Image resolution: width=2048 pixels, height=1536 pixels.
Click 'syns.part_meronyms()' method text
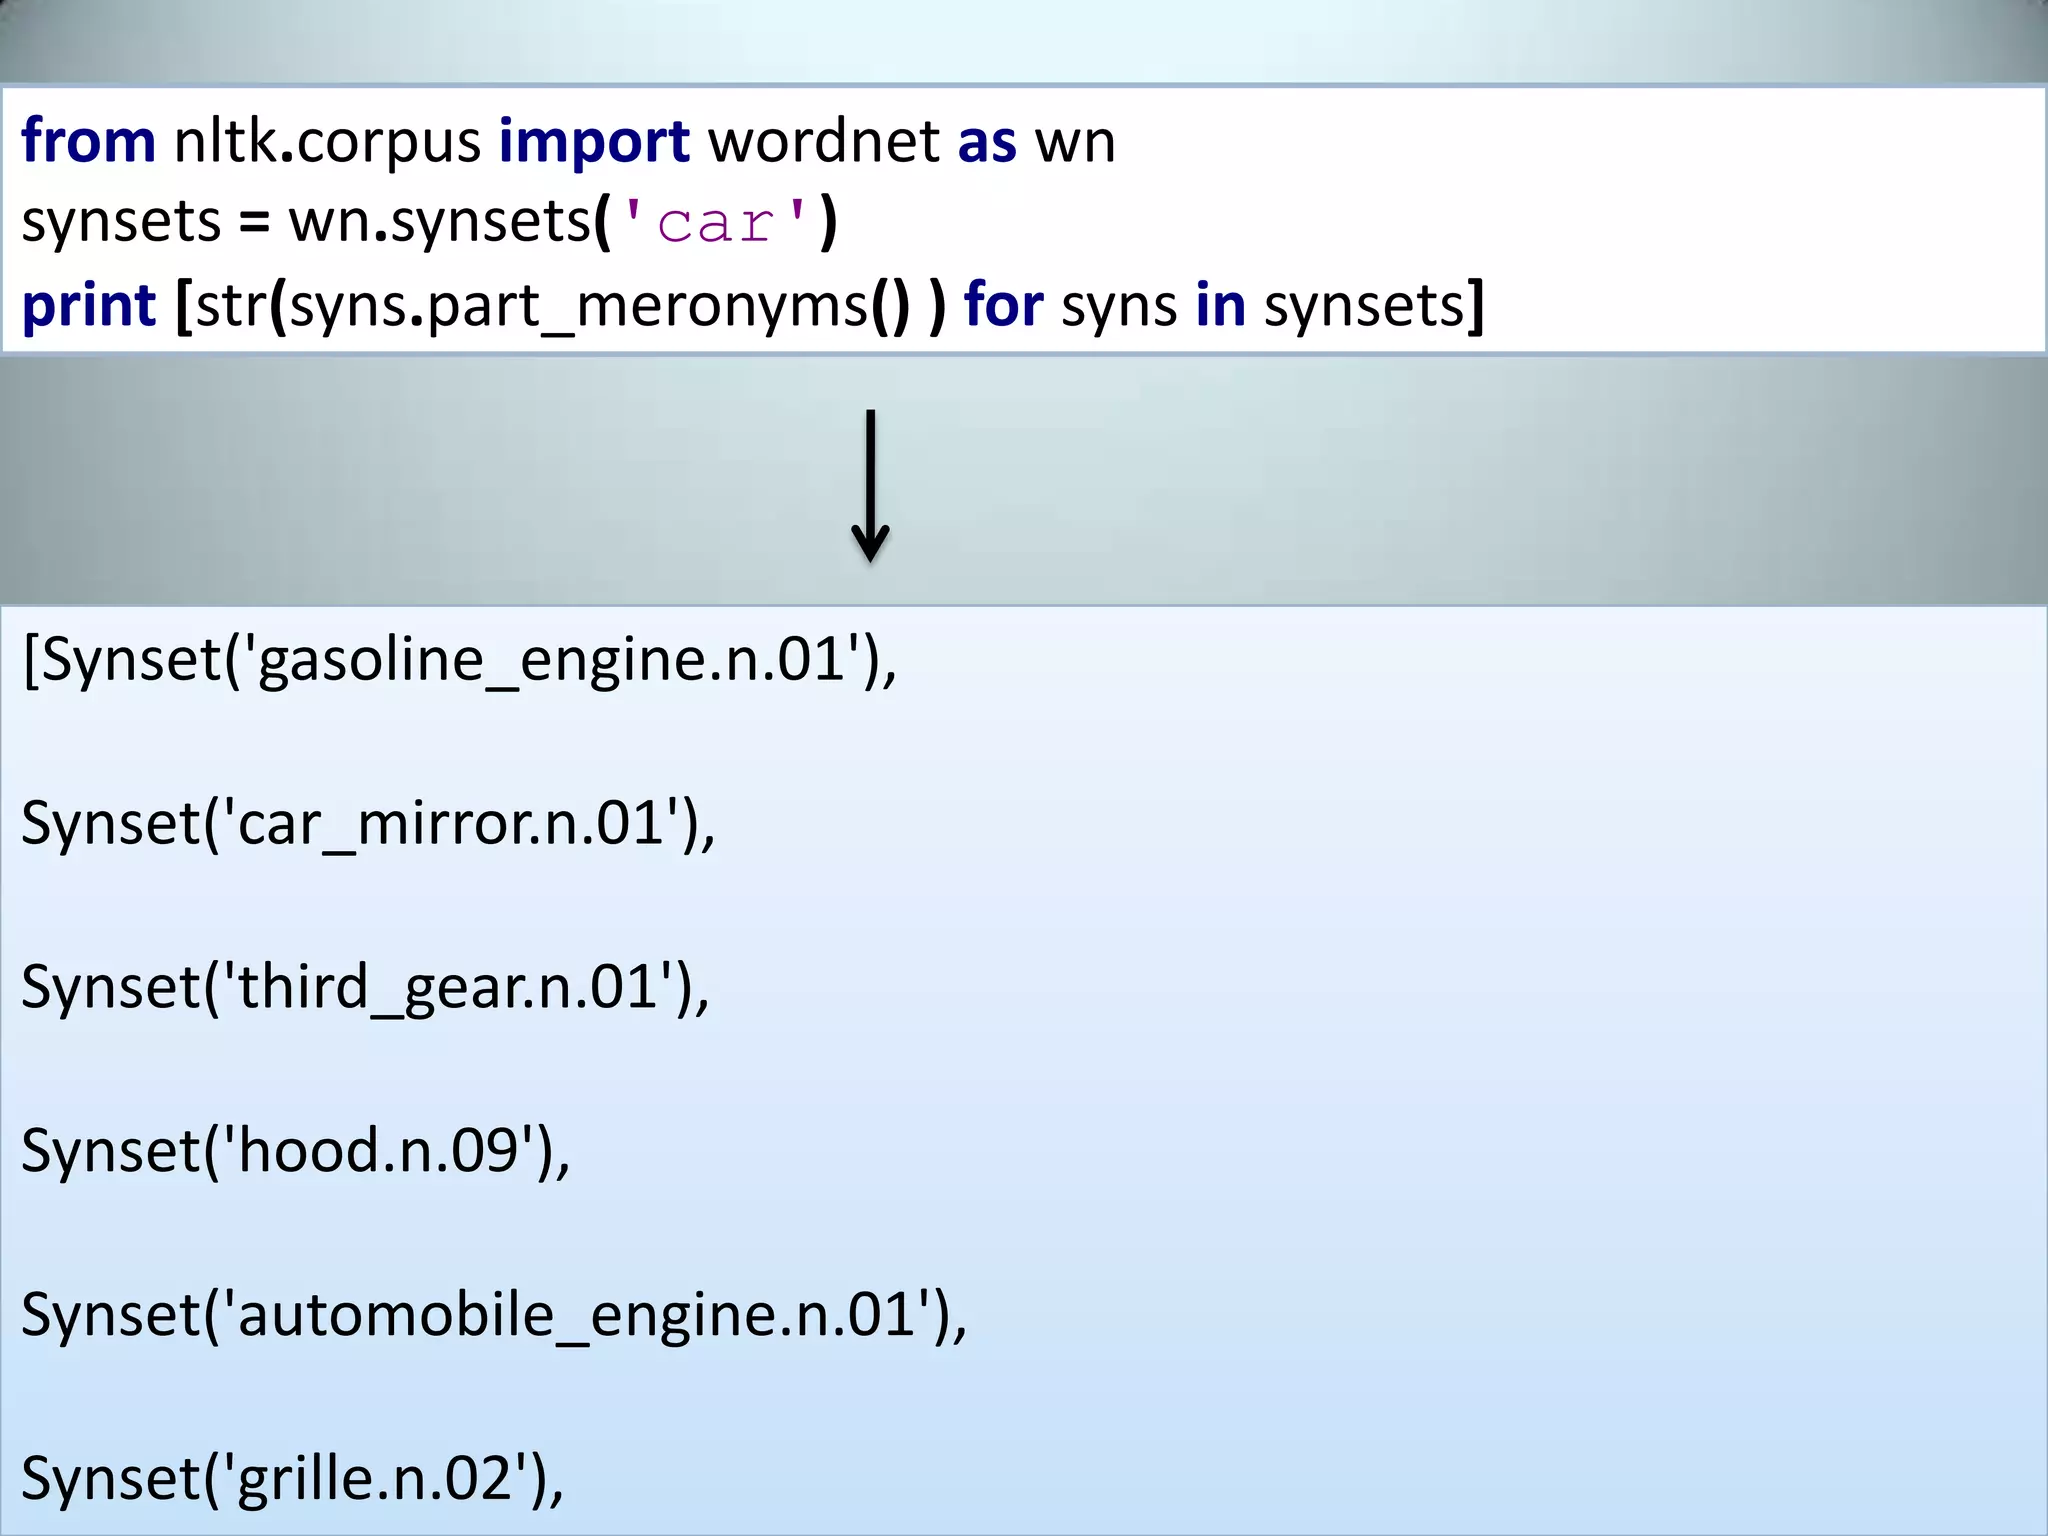600,305
